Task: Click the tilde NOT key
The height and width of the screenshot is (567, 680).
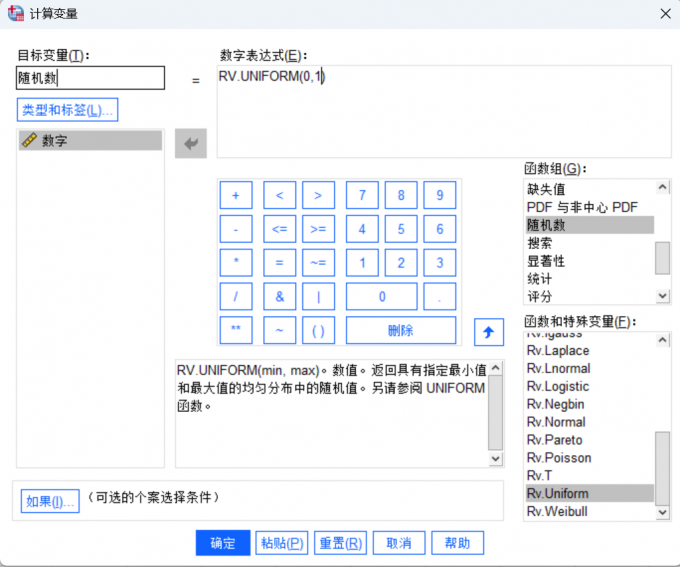Action: [280, 330]
